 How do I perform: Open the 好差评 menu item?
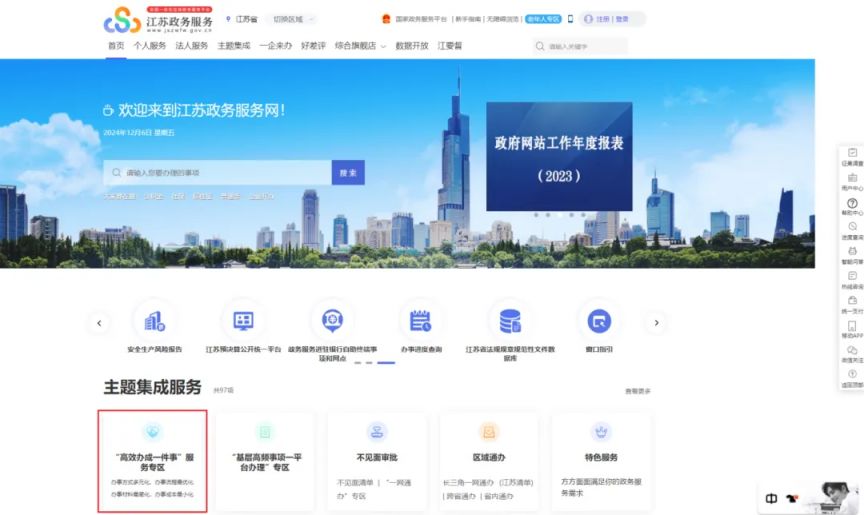point(314,46)
